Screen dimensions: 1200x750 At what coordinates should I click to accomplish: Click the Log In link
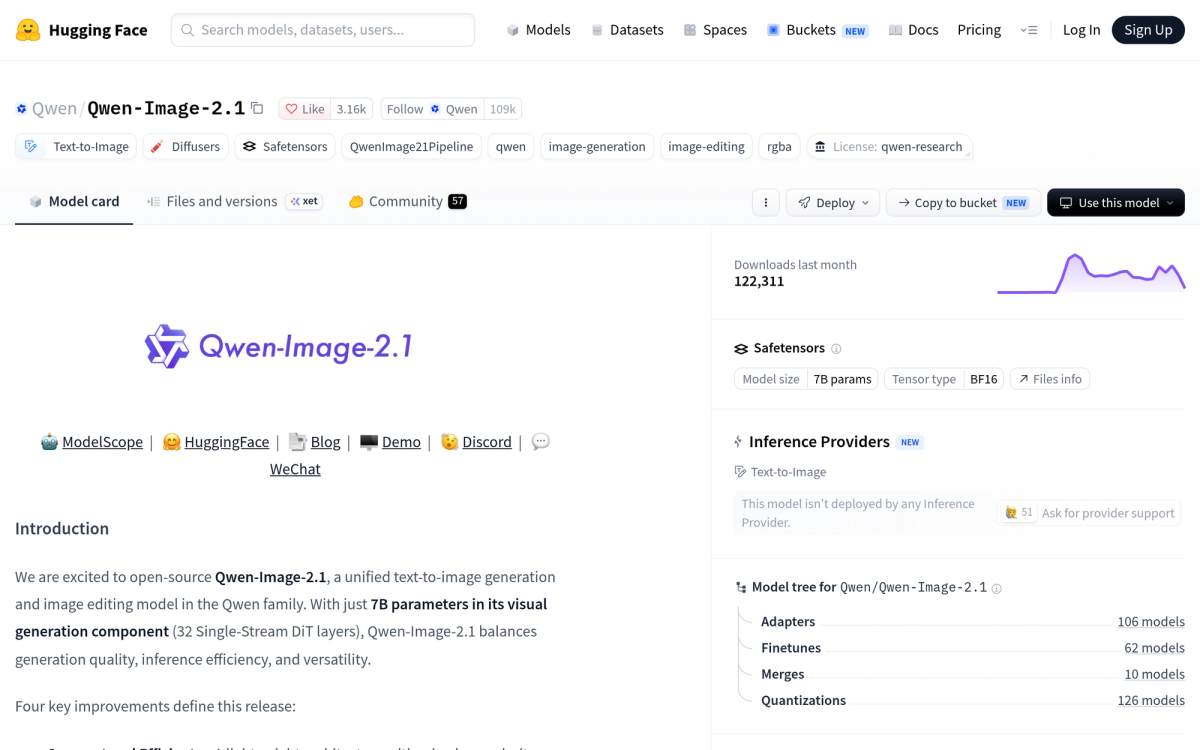pos(1081,30)
